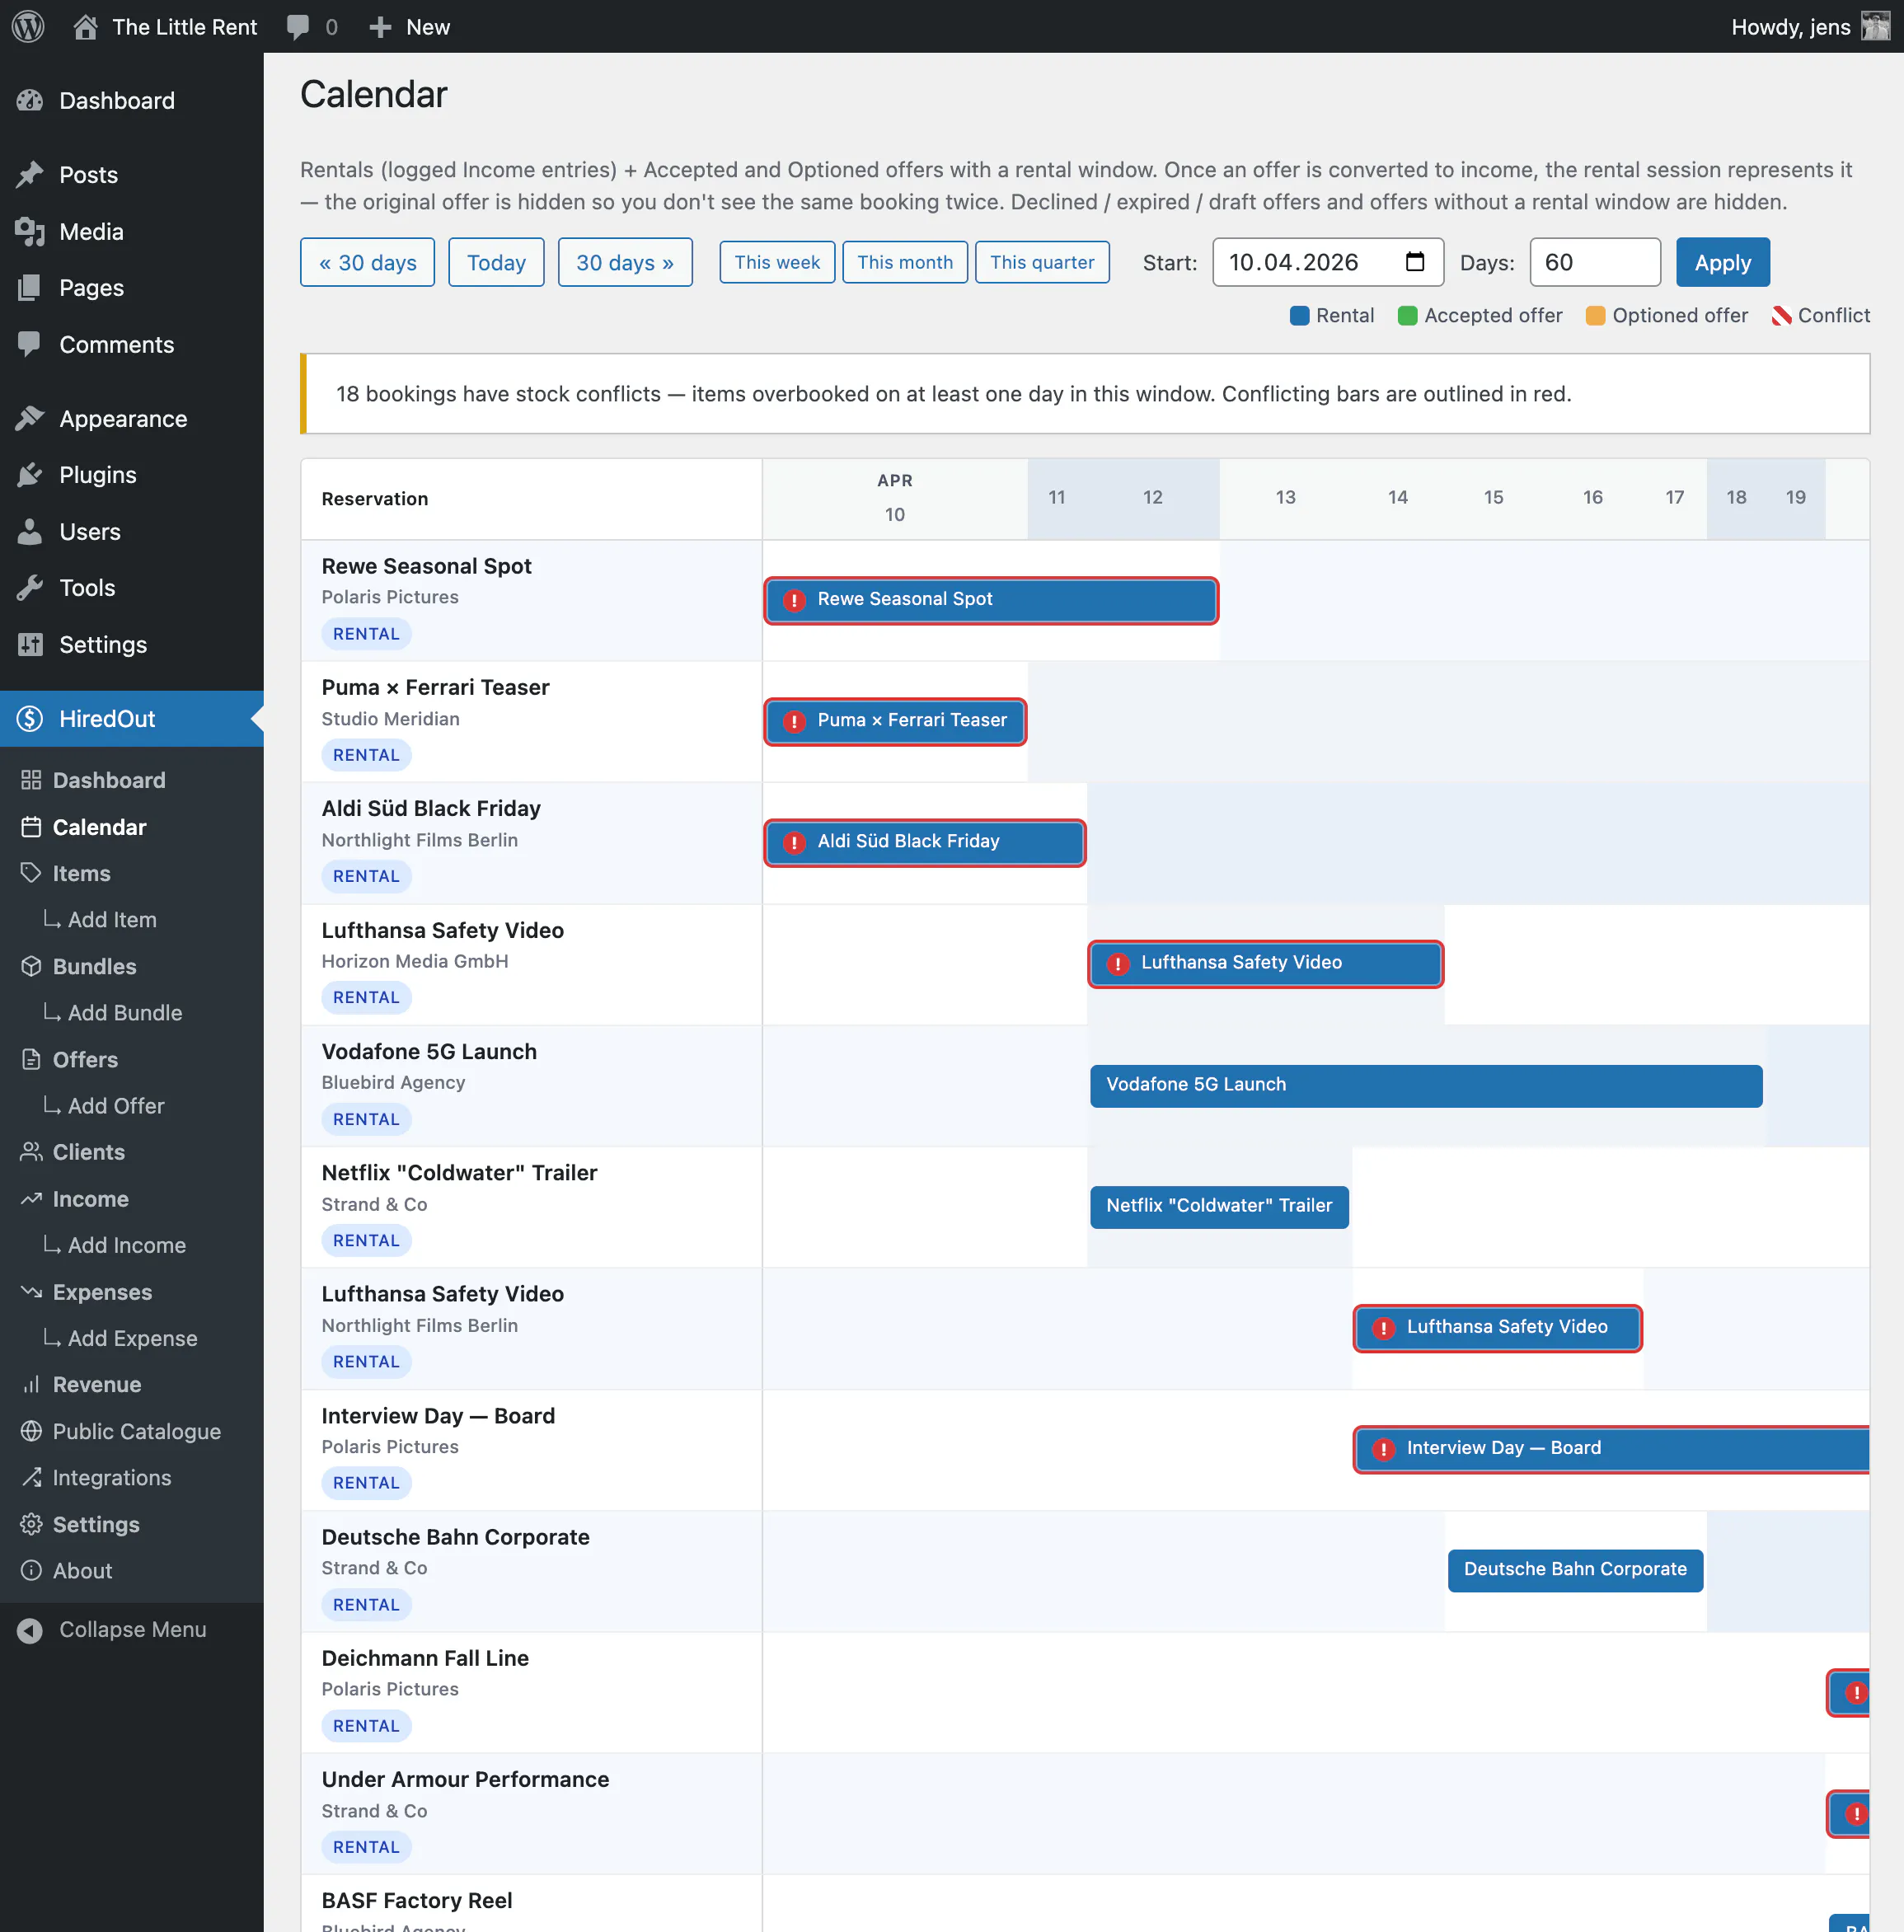Advance with the 30 days » button

625,262
